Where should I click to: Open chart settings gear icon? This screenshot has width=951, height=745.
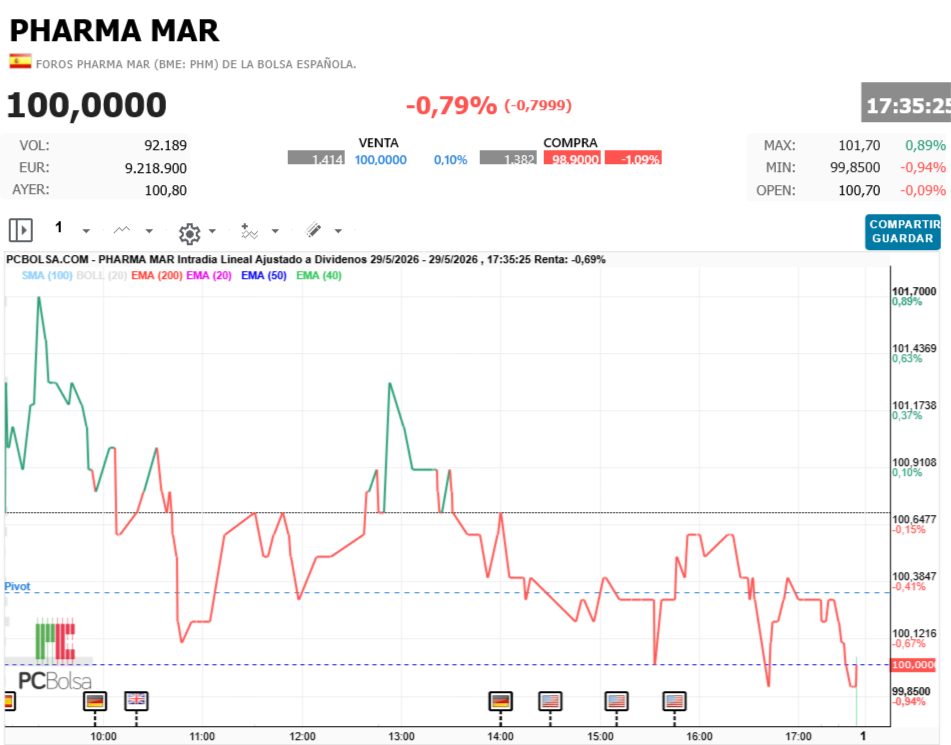[189, 233]
